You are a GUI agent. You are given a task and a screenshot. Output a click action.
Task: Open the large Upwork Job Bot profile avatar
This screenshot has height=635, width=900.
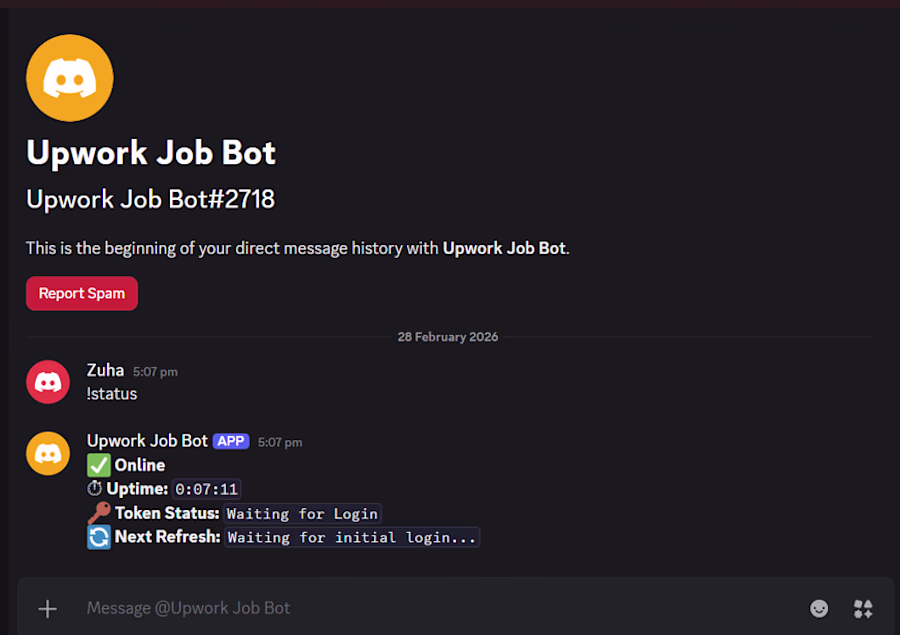click(x=69, y=78)
